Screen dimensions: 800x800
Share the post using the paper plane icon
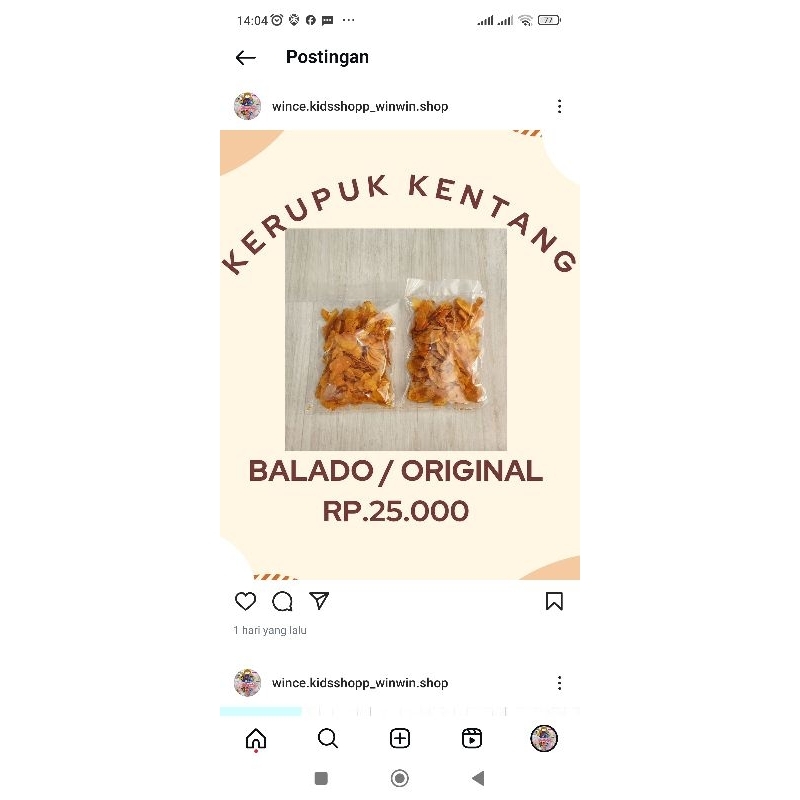(319, 601)
